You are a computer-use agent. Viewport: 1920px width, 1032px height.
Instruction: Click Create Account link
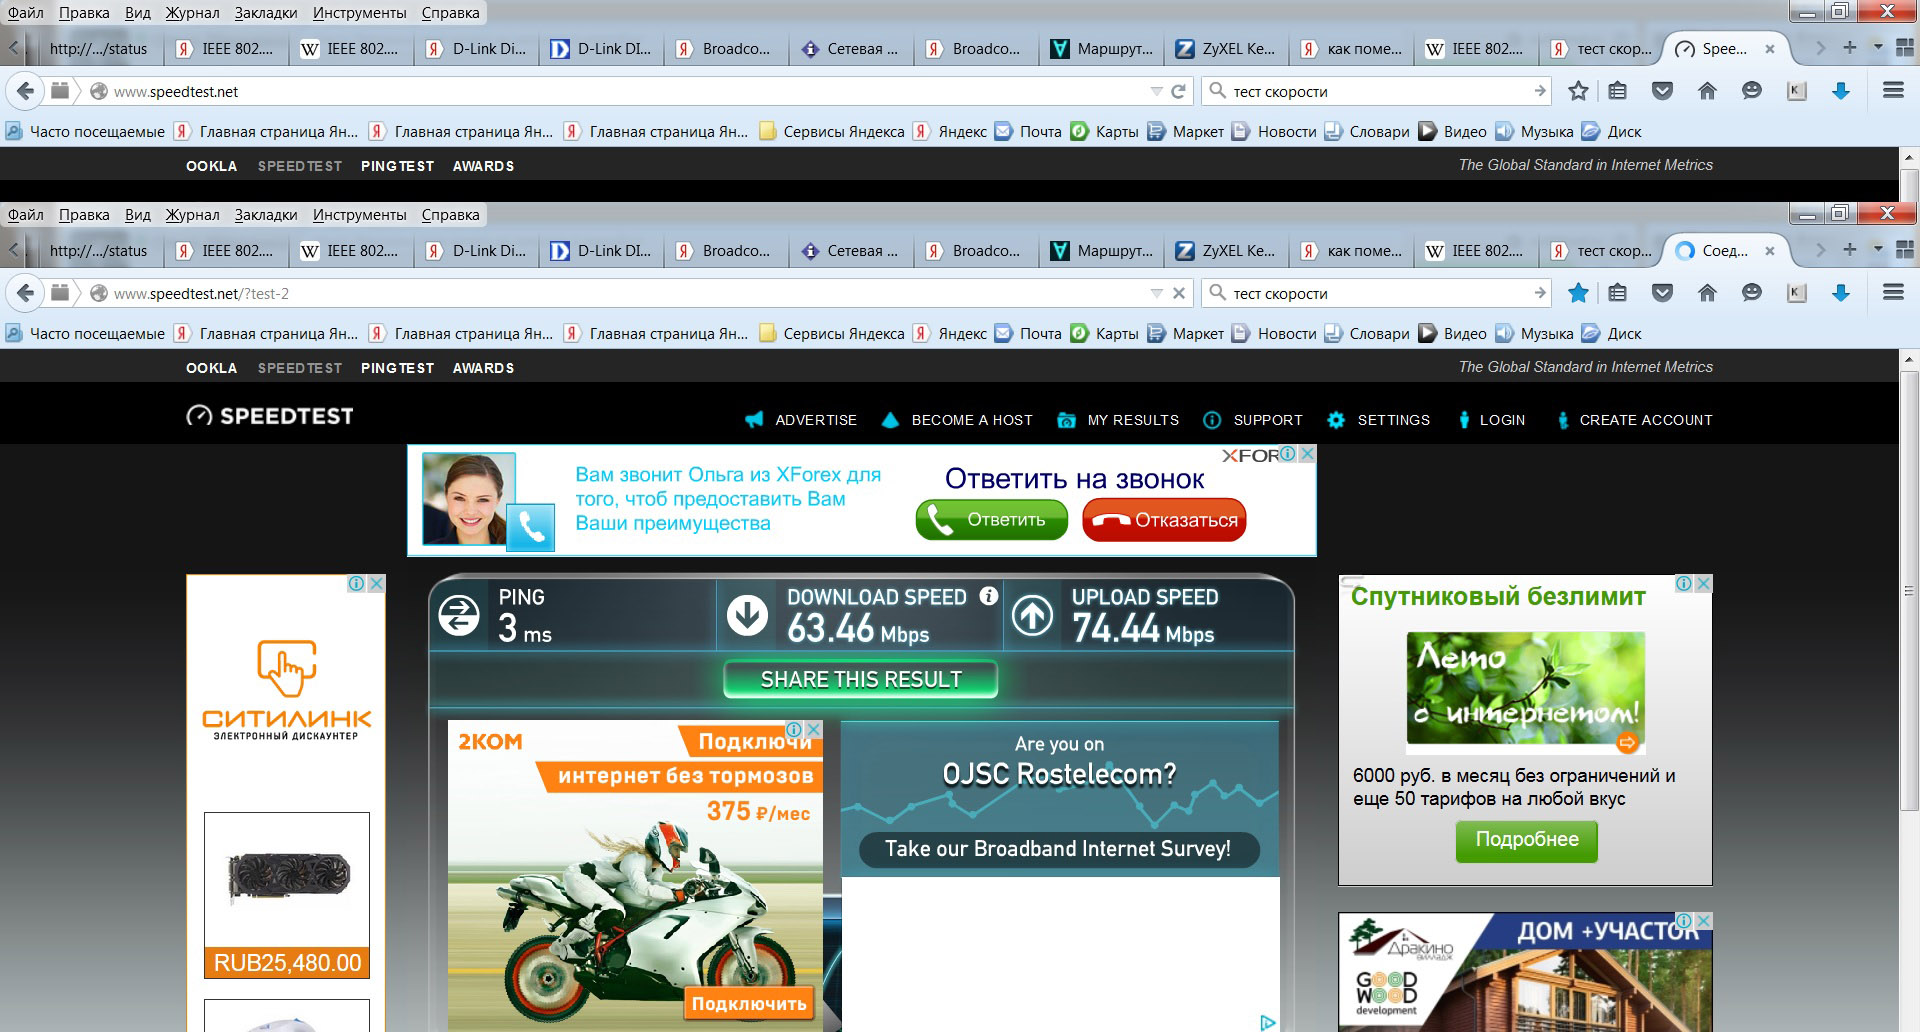click(x=1634, y=420)
